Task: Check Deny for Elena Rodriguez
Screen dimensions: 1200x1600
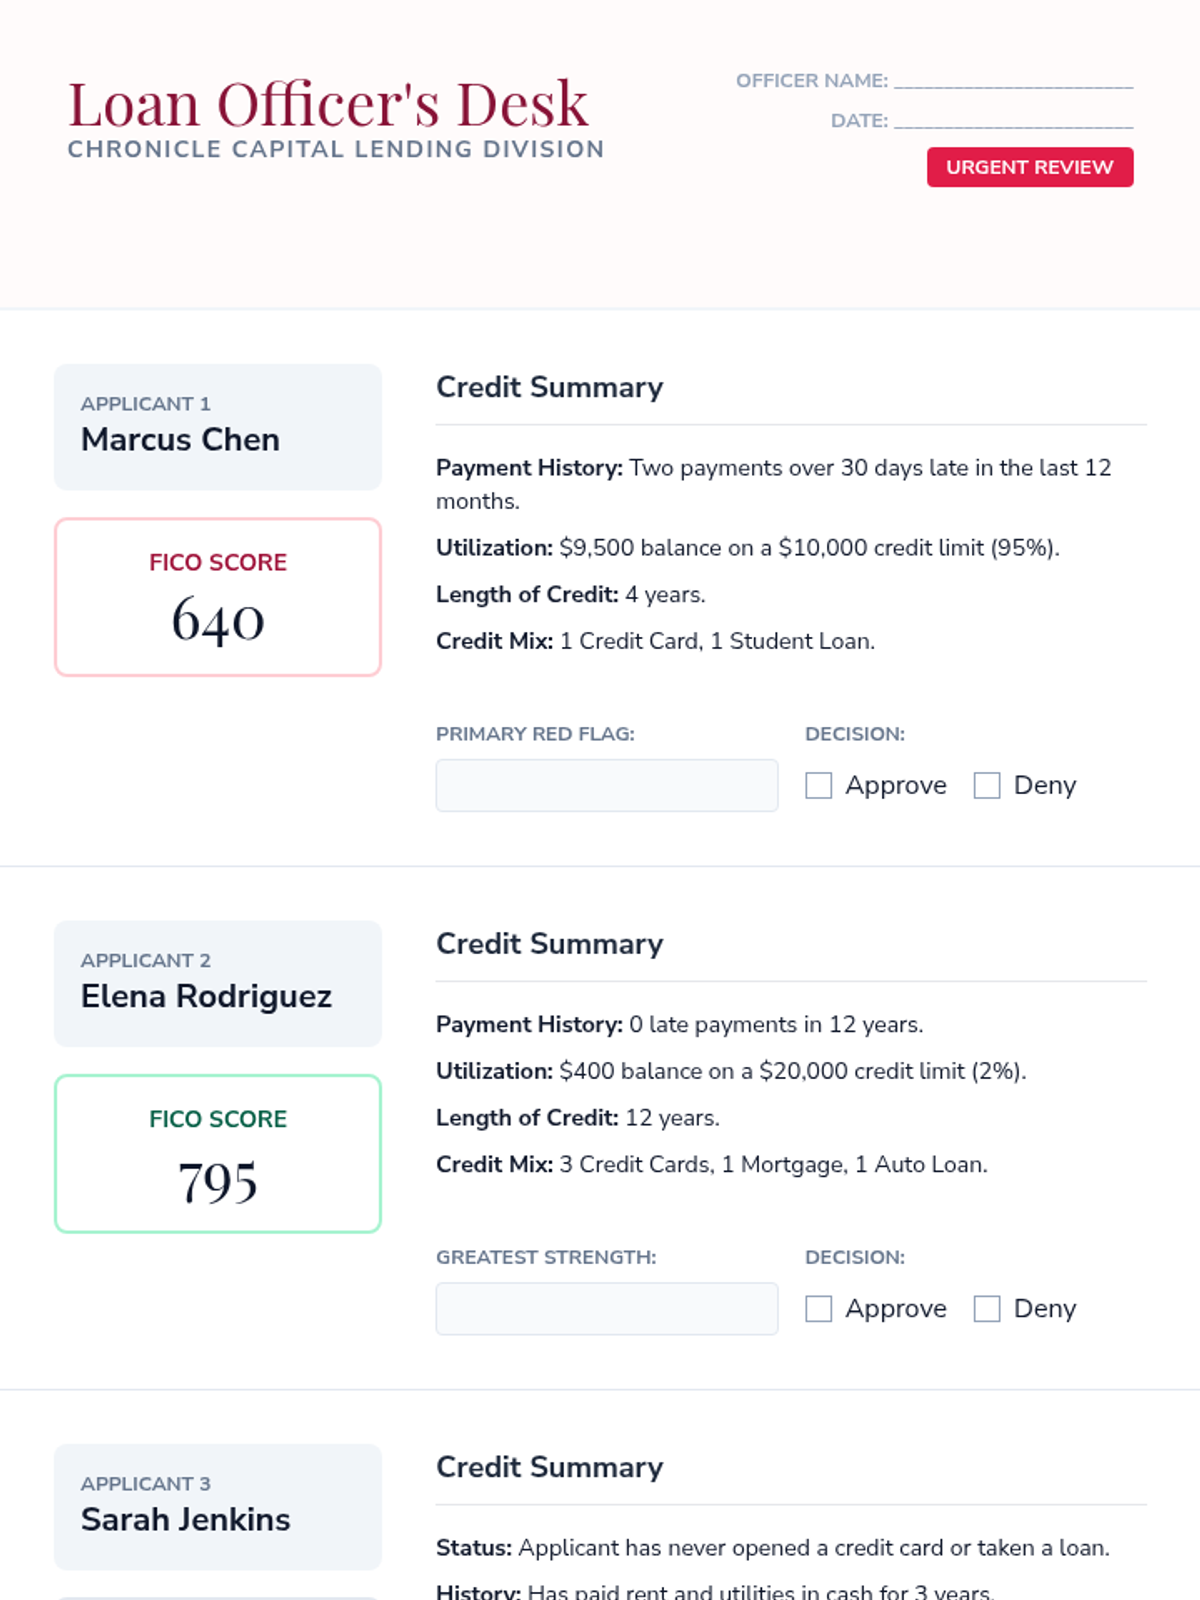Action: (987, 1309)
